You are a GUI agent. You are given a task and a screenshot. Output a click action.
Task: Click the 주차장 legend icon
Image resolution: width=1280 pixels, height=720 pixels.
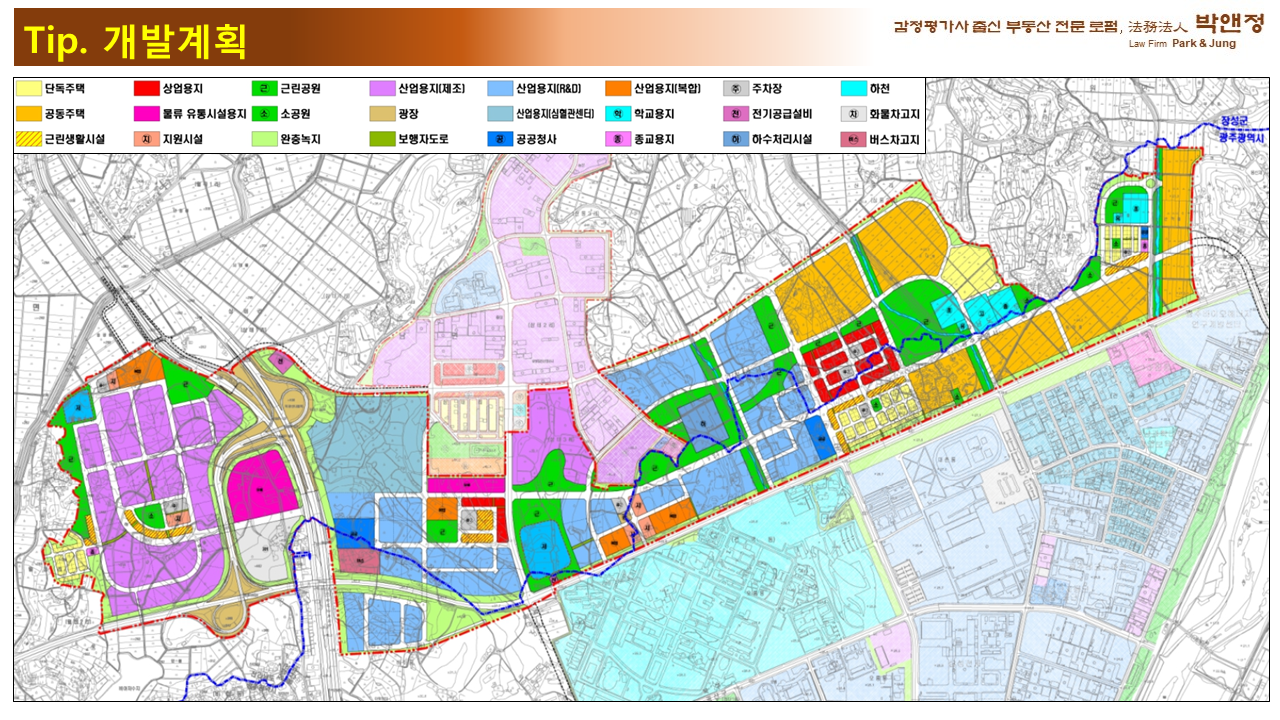736,89
